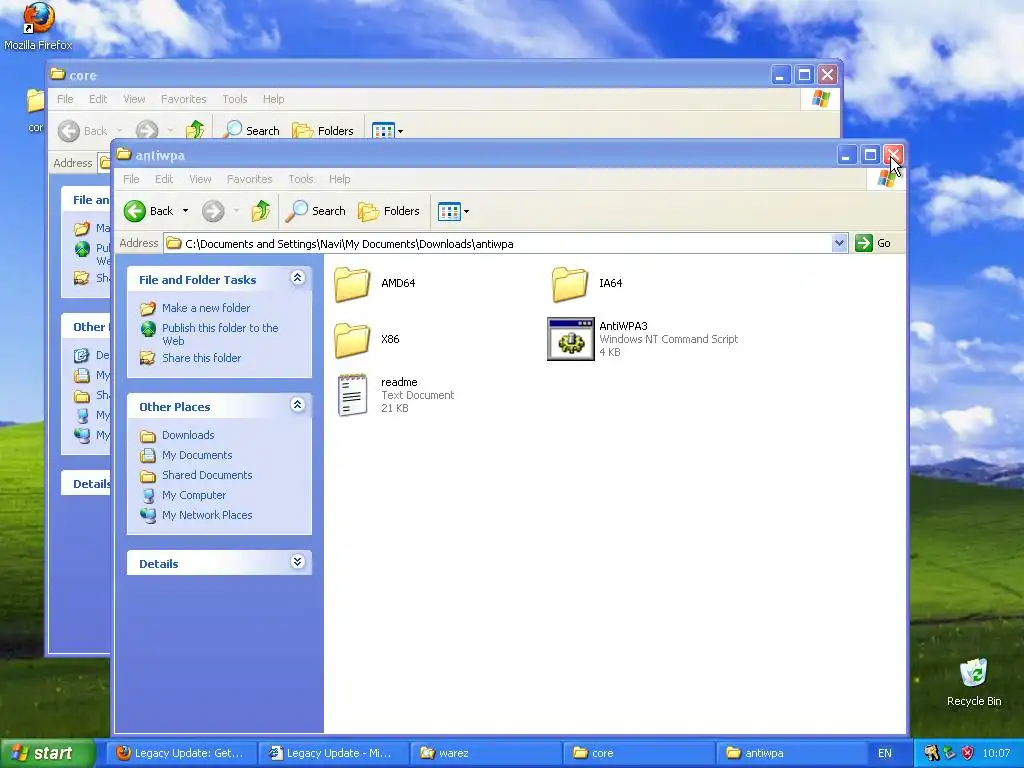
Task: Open Shared Documents in Other Places
Action: click(x=206, y=475)
